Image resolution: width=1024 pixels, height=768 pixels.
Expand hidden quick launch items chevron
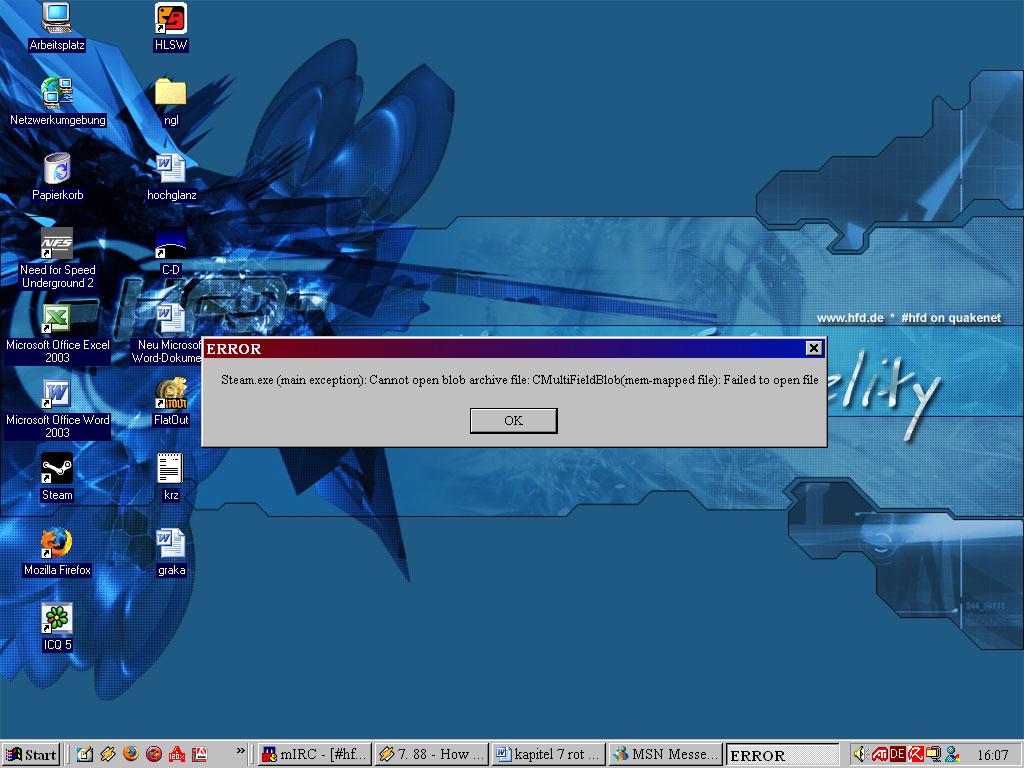pos(240,751)
